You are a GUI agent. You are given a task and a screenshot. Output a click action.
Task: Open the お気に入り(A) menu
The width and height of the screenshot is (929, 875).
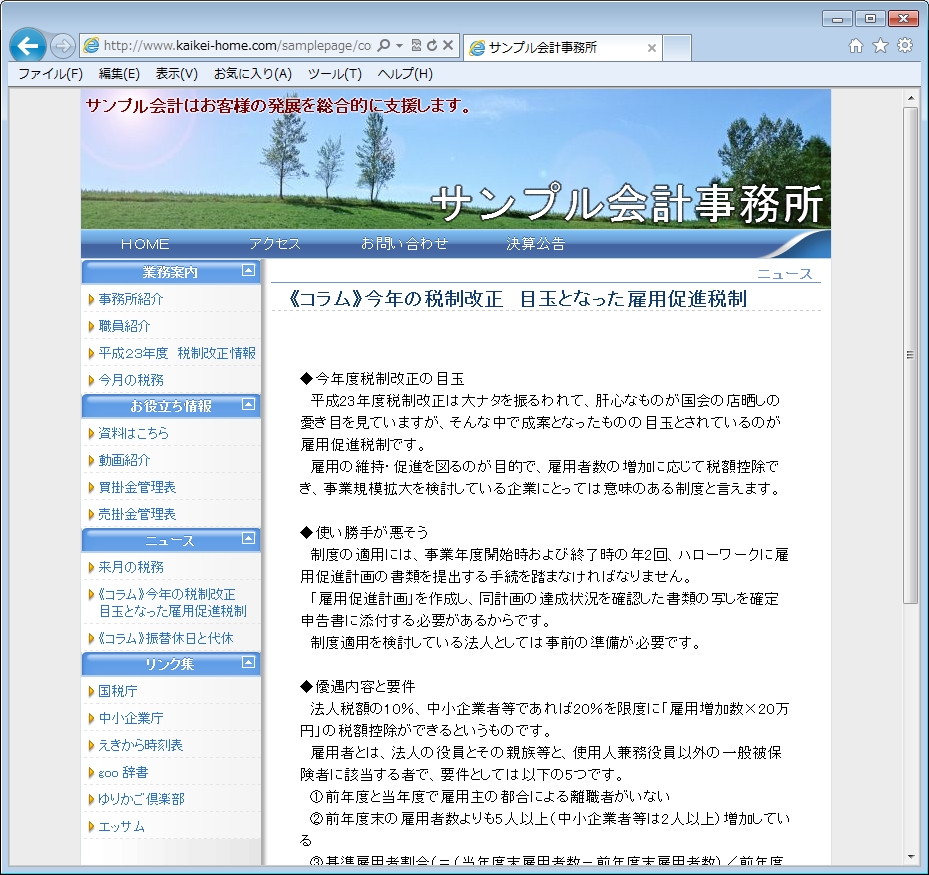(x=253, y=73)
